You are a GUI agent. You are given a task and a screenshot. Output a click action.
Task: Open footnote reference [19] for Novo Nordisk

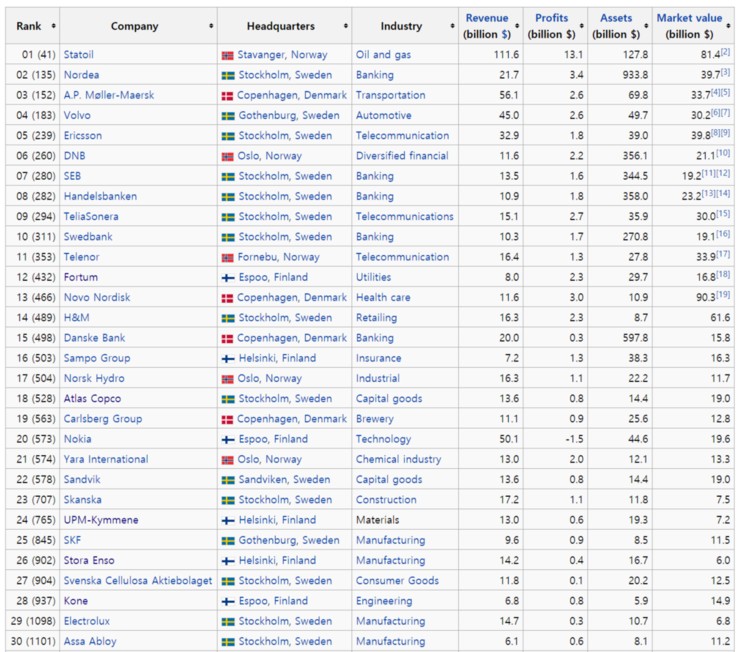[724, 295]
